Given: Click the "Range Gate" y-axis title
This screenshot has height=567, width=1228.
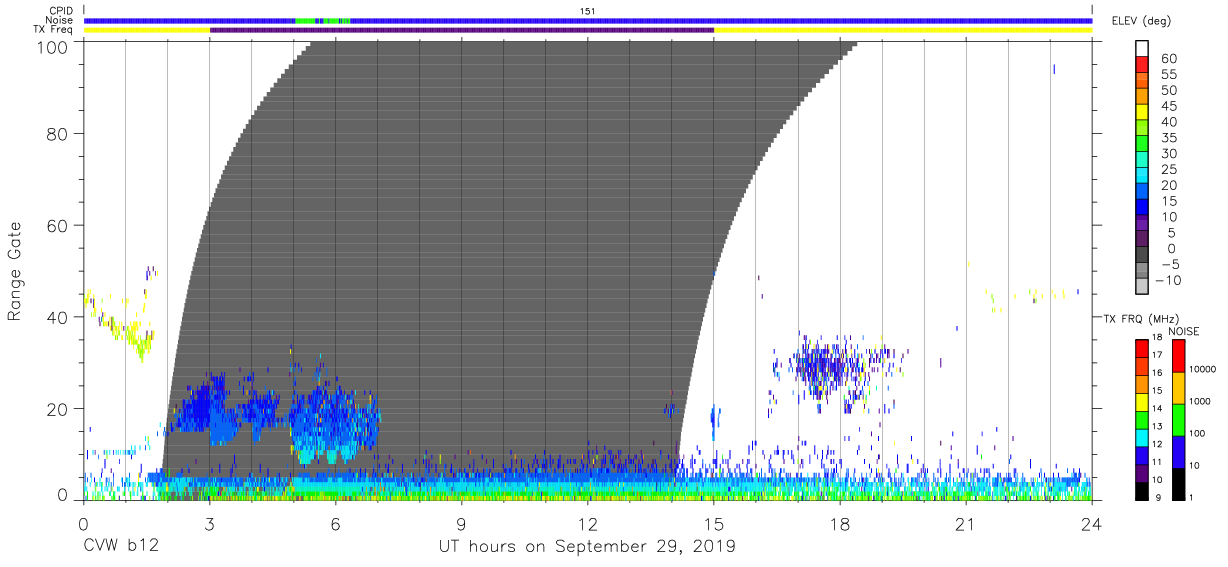Looking at the screenshot, I should tap(16, 270).
